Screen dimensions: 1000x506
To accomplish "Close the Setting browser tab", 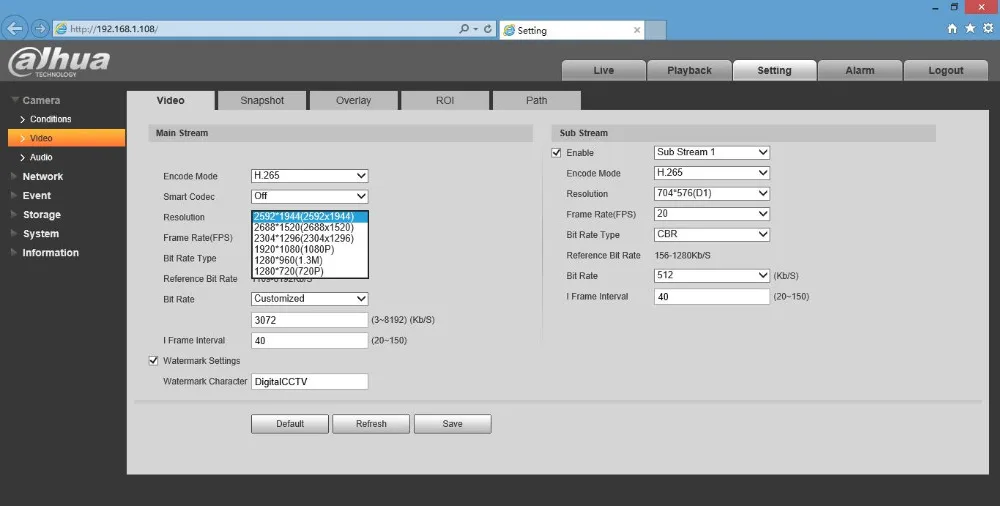I will coord(636,30).
